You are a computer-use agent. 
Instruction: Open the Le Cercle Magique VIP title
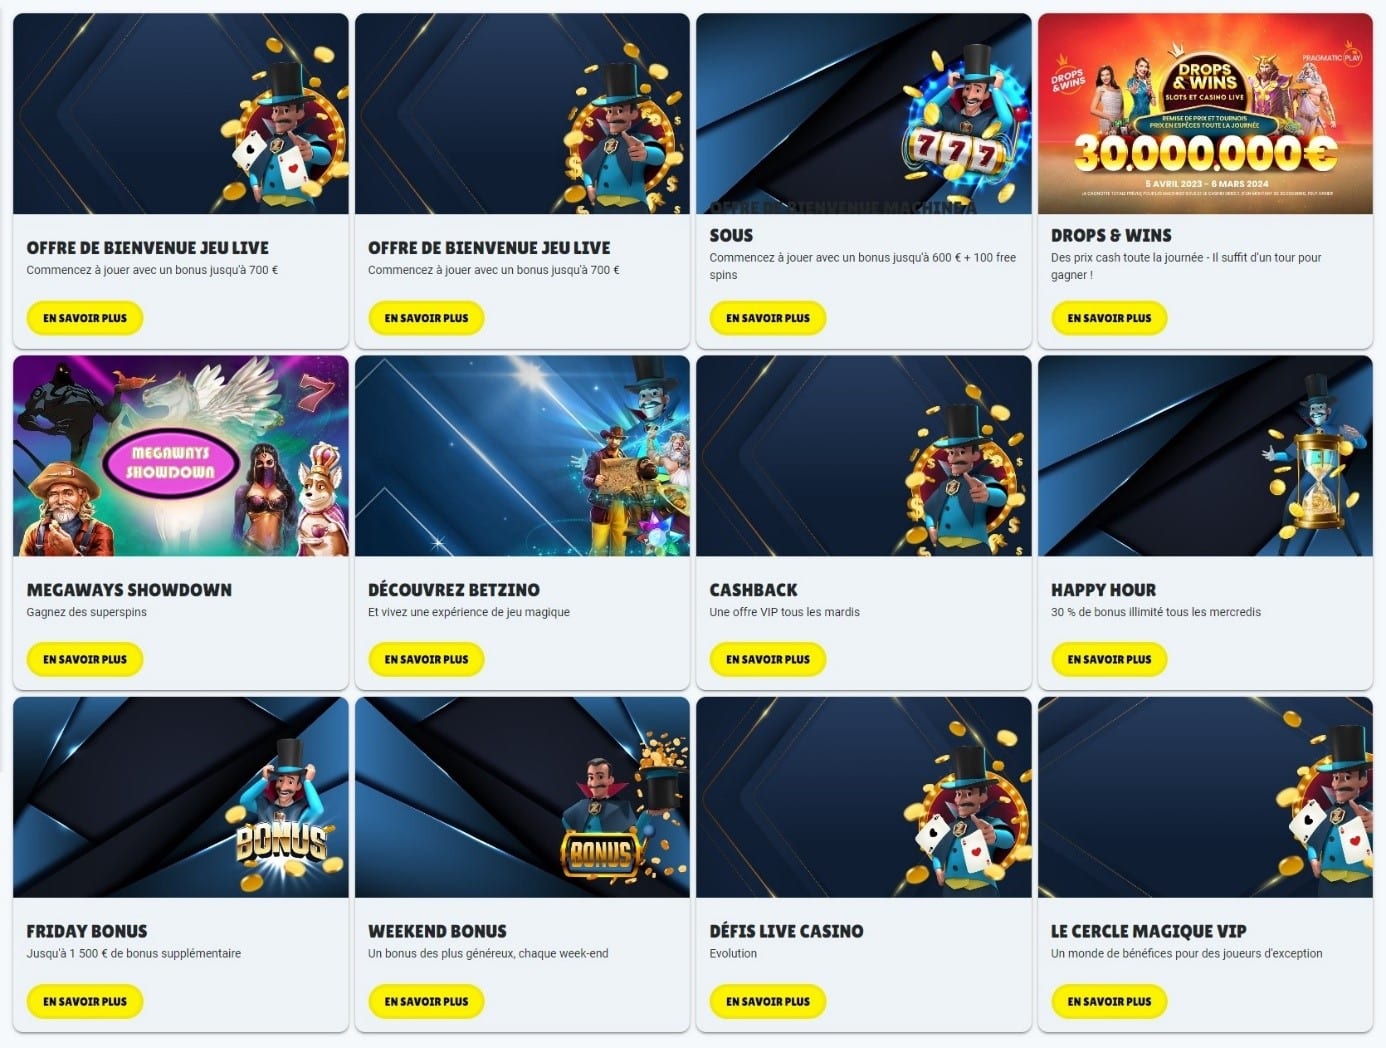pyautogui.click(x=1148, y=931)
